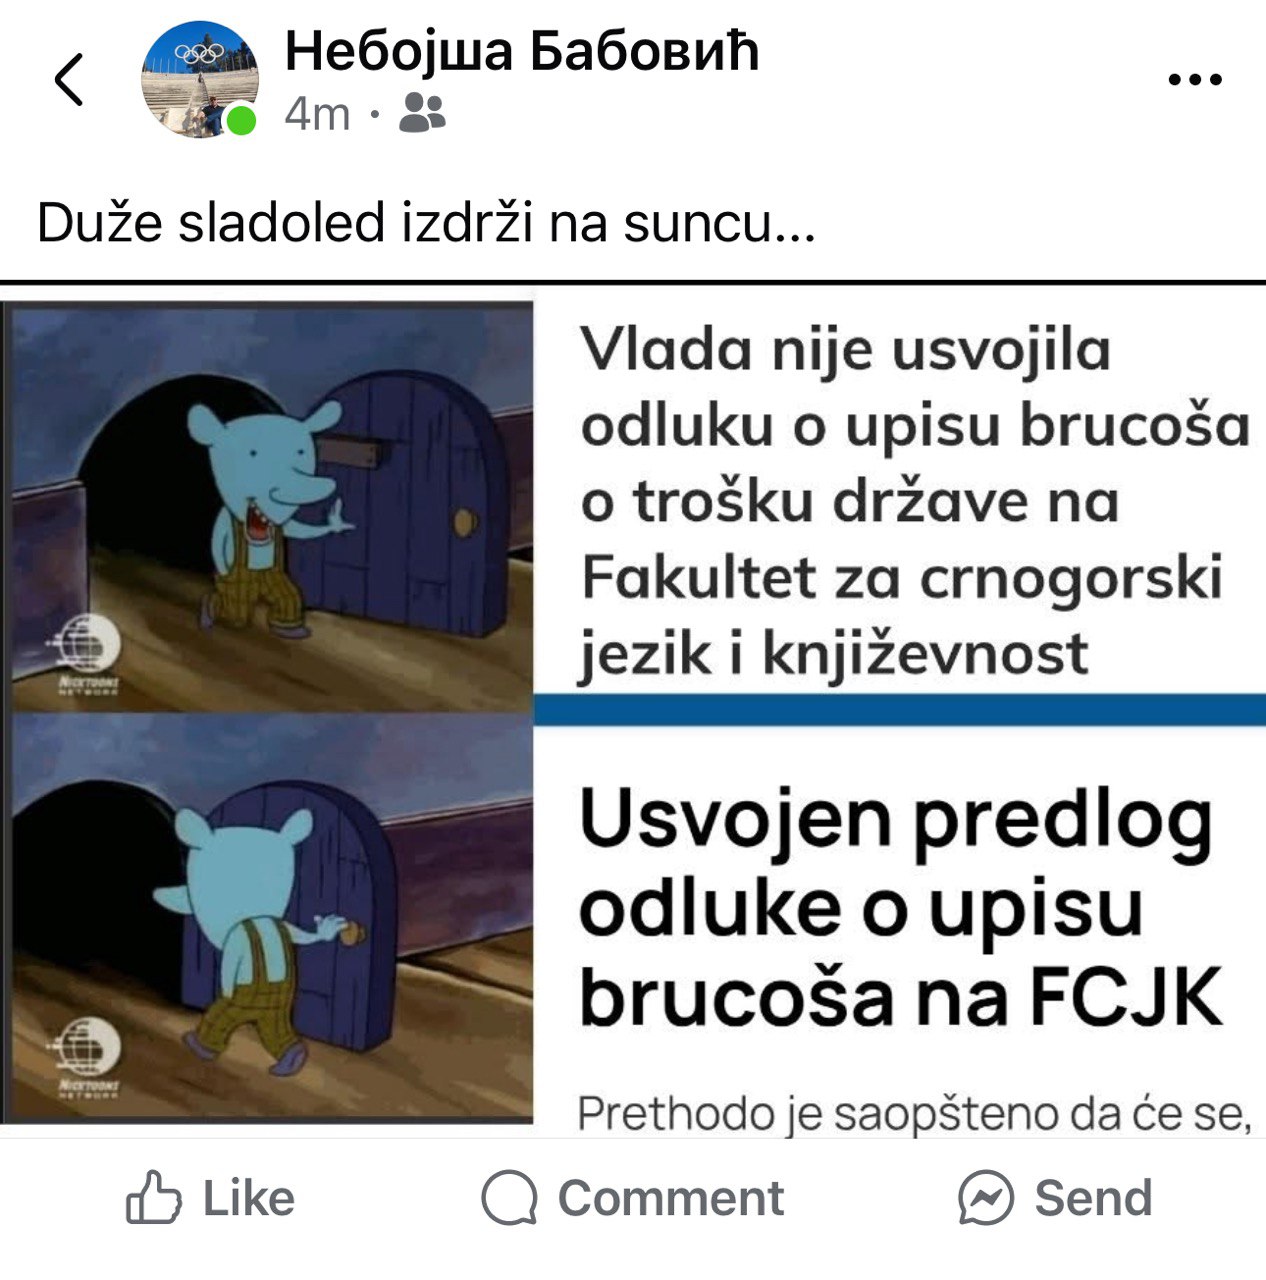The width and height of the screenshot is (1266, 1280).
Task: Tap the friends audience icon
Action: [422, 113]
